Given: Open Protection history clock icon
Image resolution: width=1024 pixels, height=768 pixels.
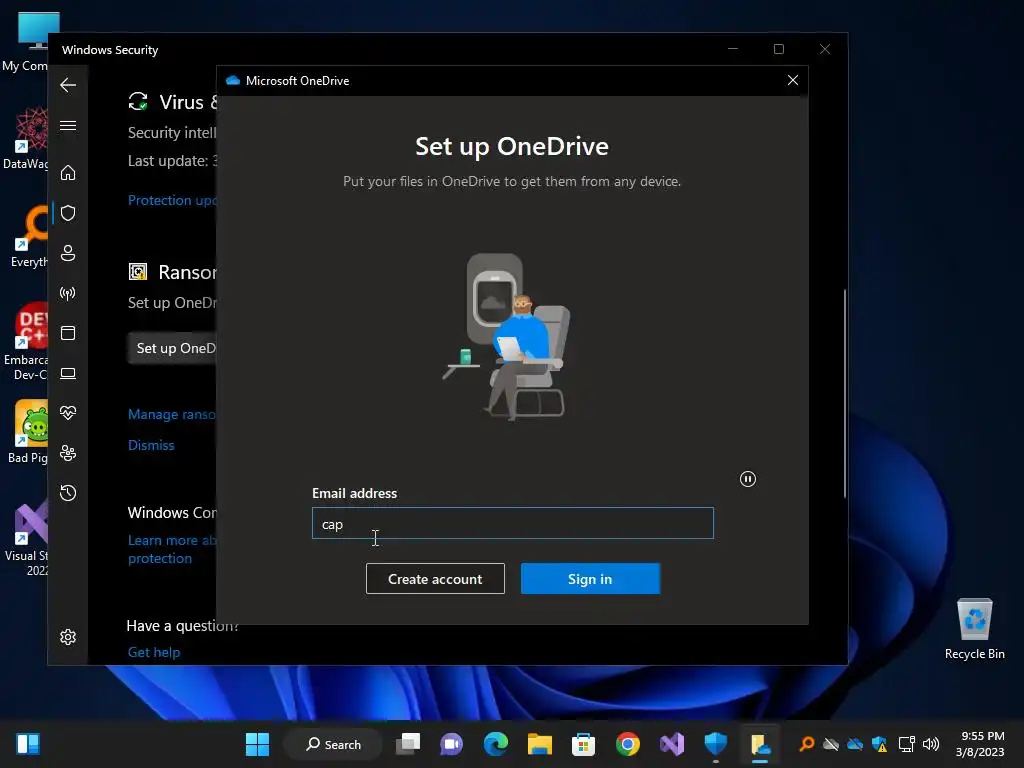Looking at the screenshot, I should tap(68, 493).
